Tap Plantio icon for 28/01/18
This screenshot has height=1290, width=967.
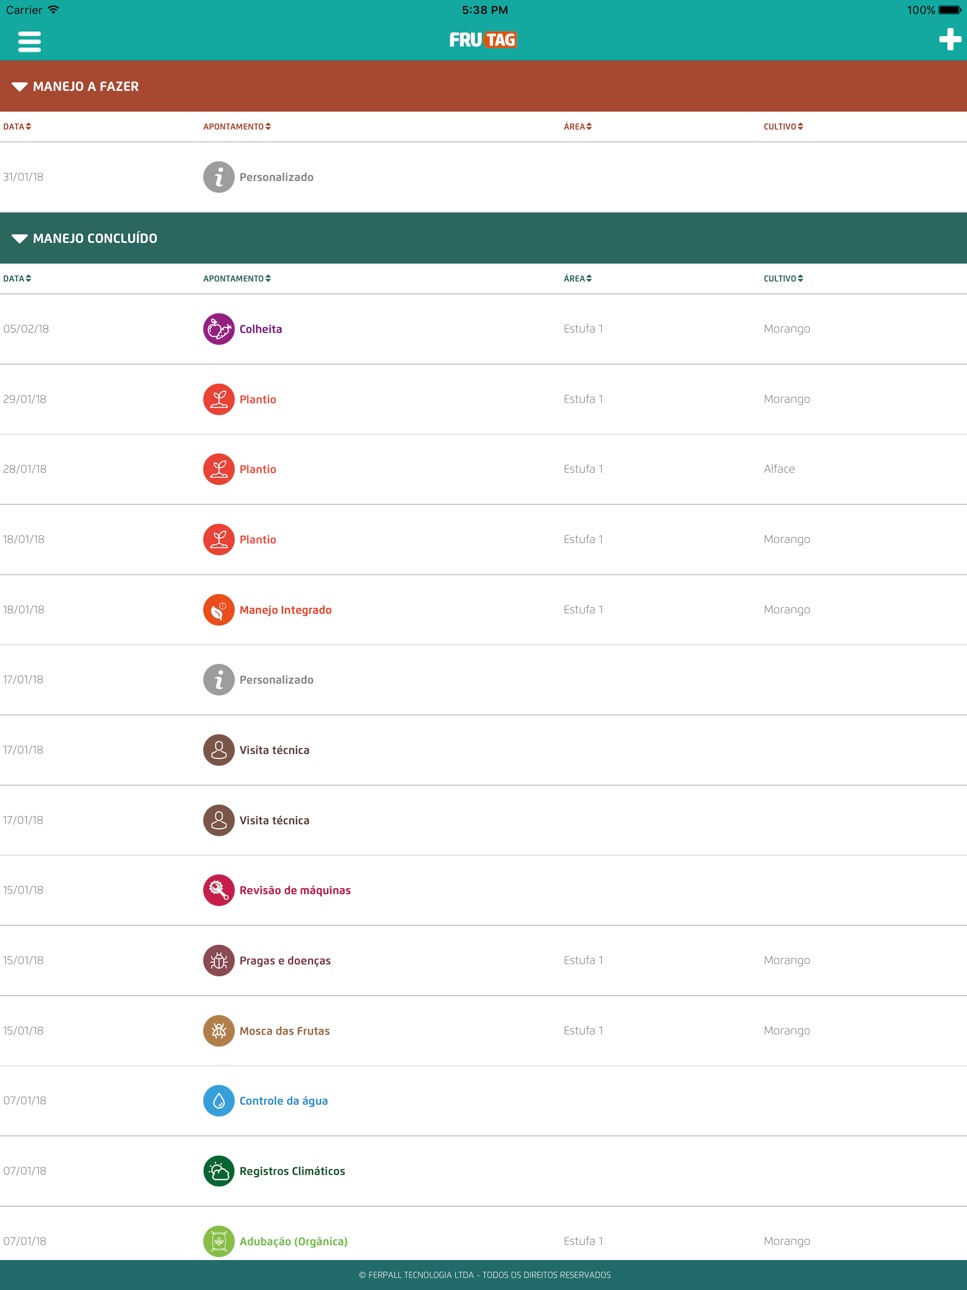(219, 469)
